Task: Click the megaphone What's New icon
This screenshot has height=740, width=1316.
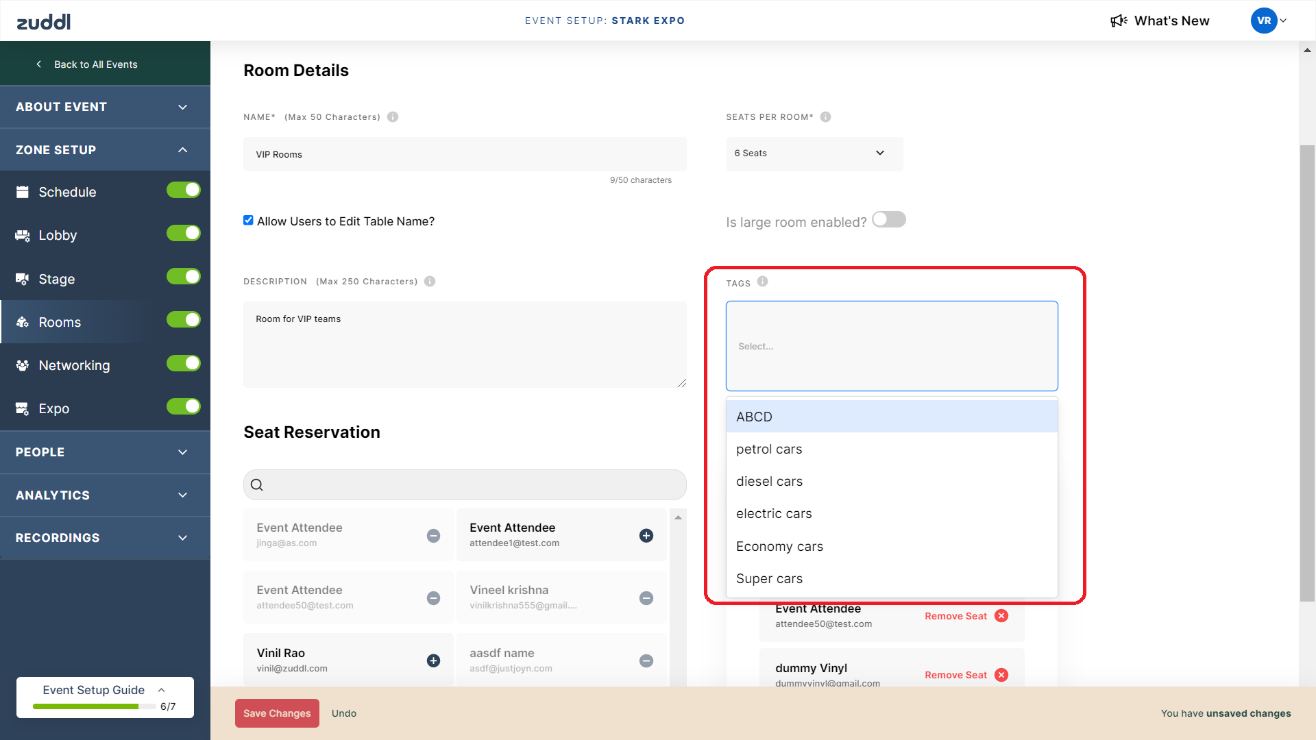Action: click(1119, 21)
